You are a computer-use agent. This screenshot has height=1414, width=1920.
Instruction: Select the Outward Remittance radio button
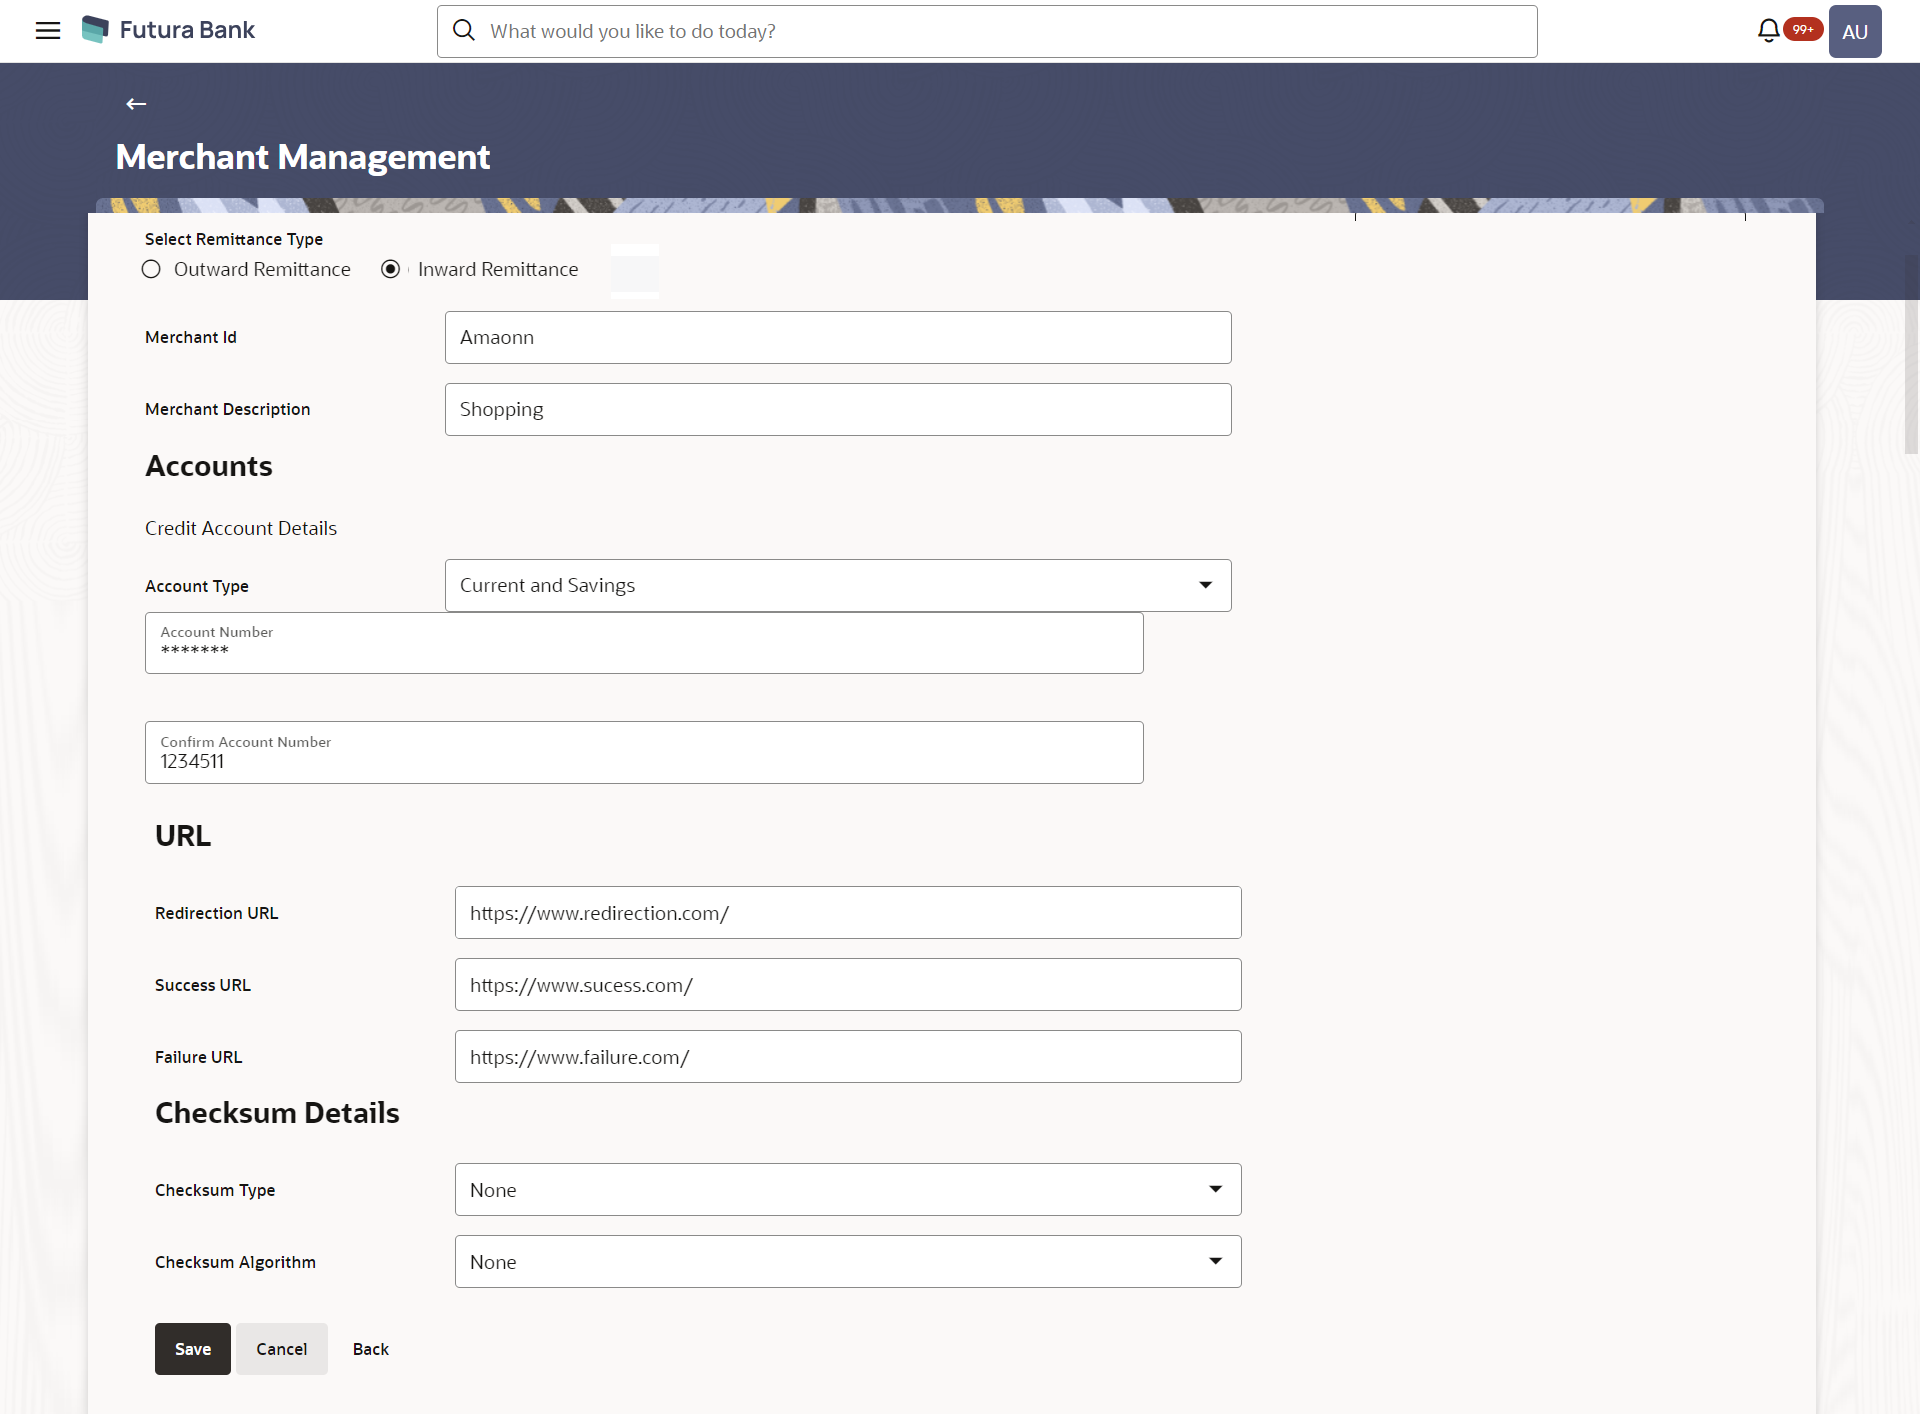click(x=151, y=270)
